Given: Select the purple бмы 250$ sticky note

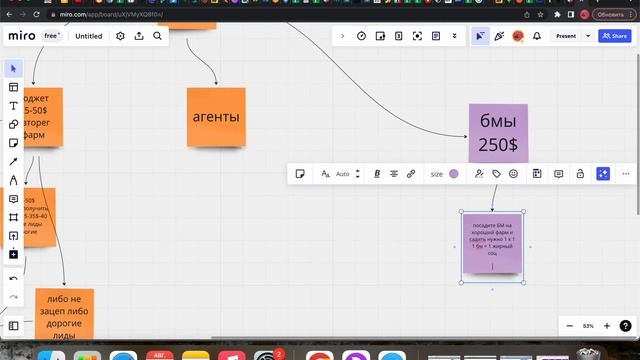Looking at the screenshot, I should (x=498, y=133).
